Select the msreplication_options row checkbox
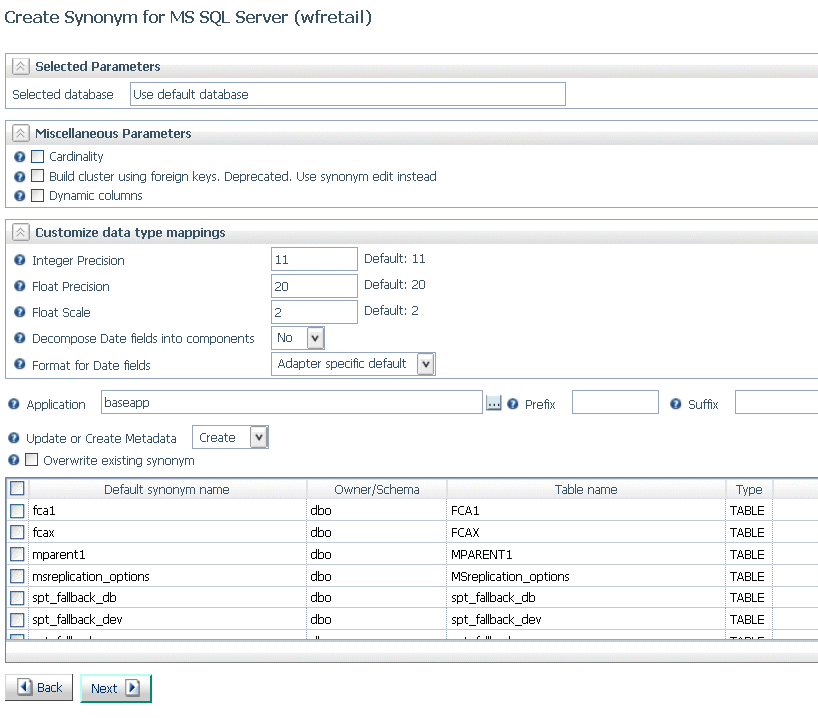818x718 pixels. 17,576
